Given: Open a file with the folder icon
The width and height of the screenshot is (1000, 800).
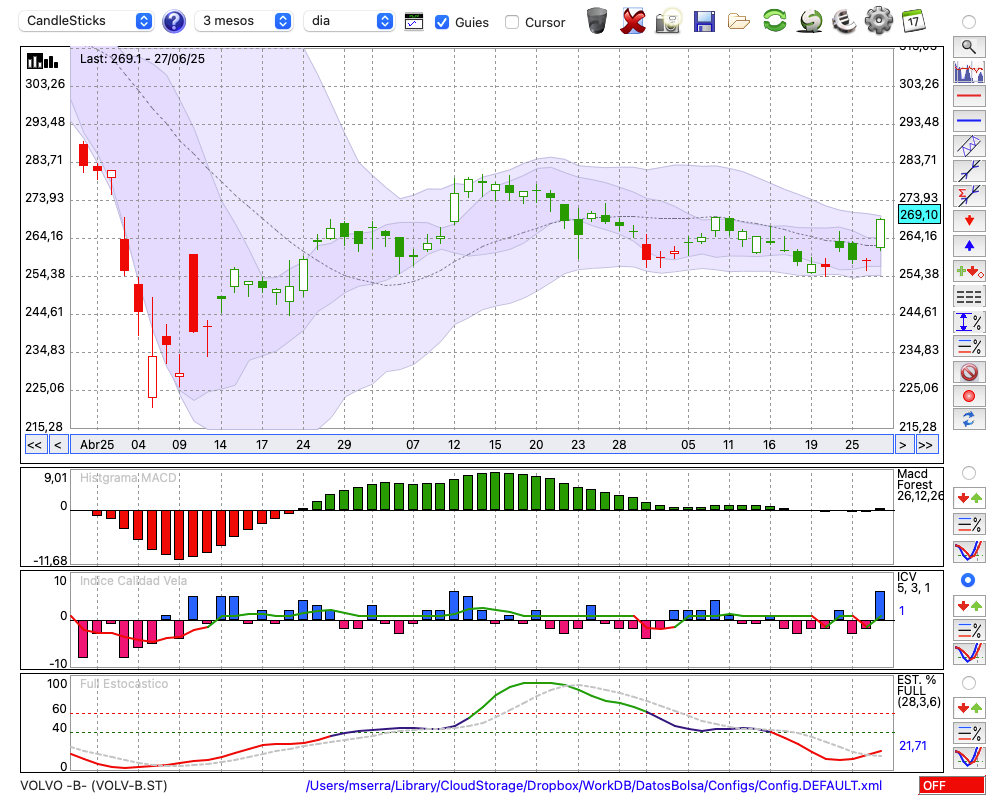Looking at the screenshot, I should pyautogui.click(x=739, y=22).
